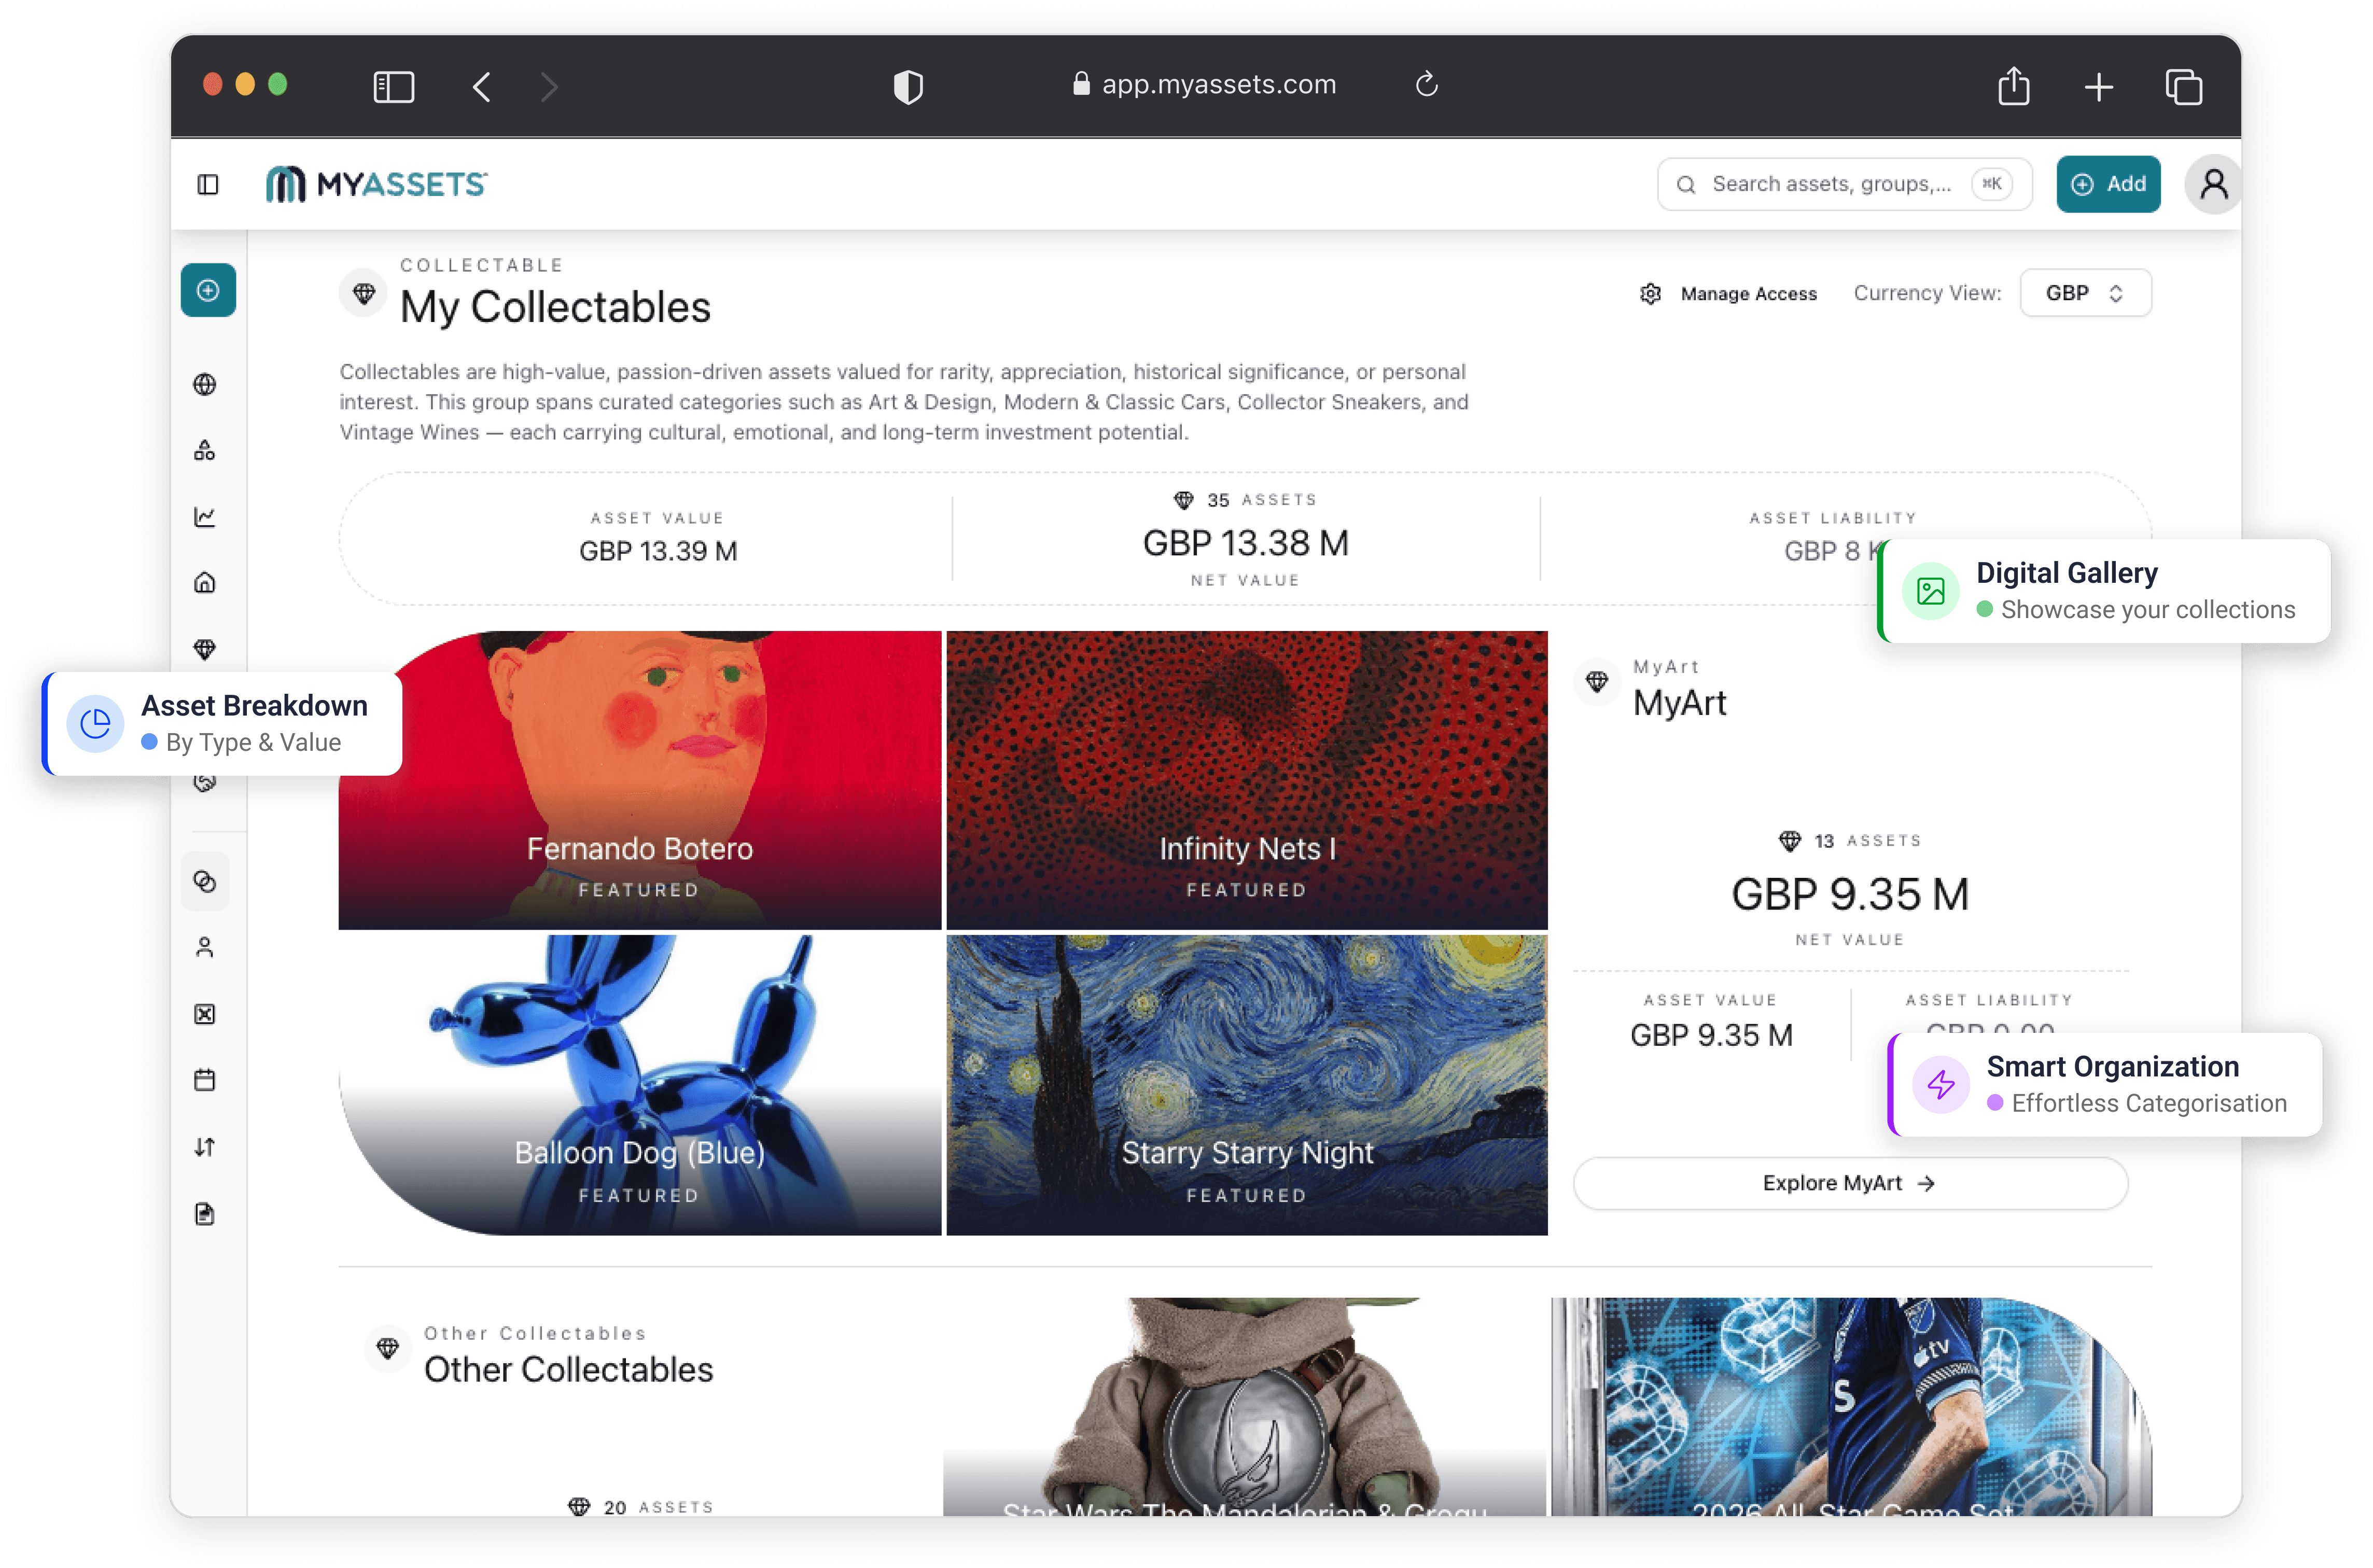
Task: Click the browser privacy shield icon
Action: [x=908, y=86]
